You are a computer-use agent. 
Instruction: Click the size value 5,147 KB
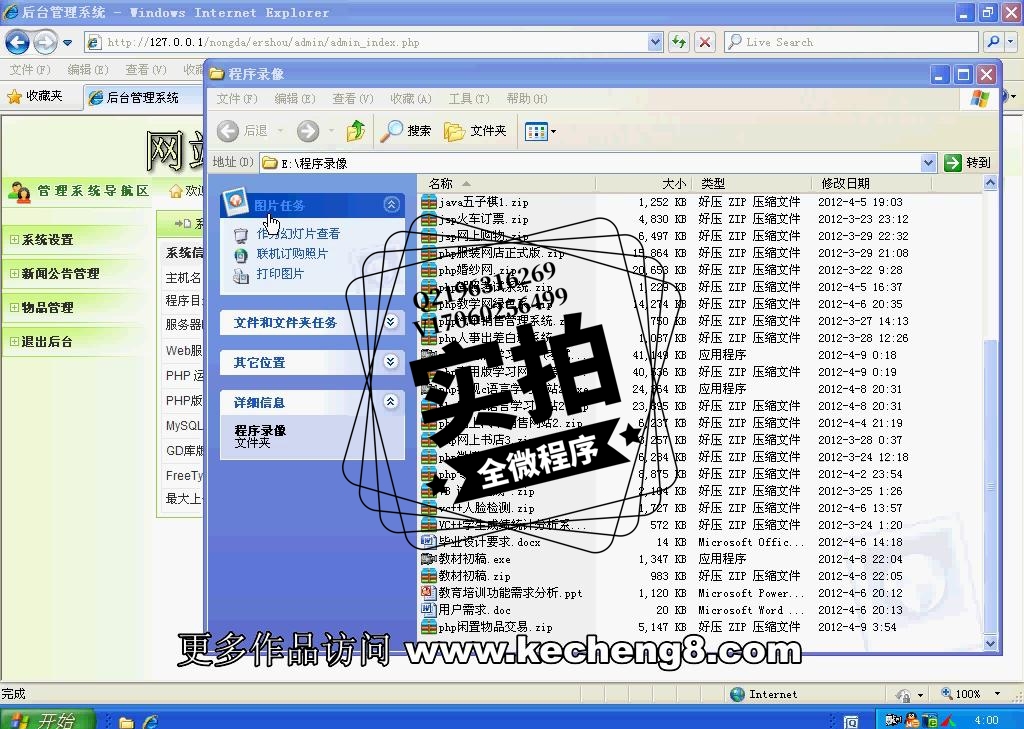tap(662, 627)
